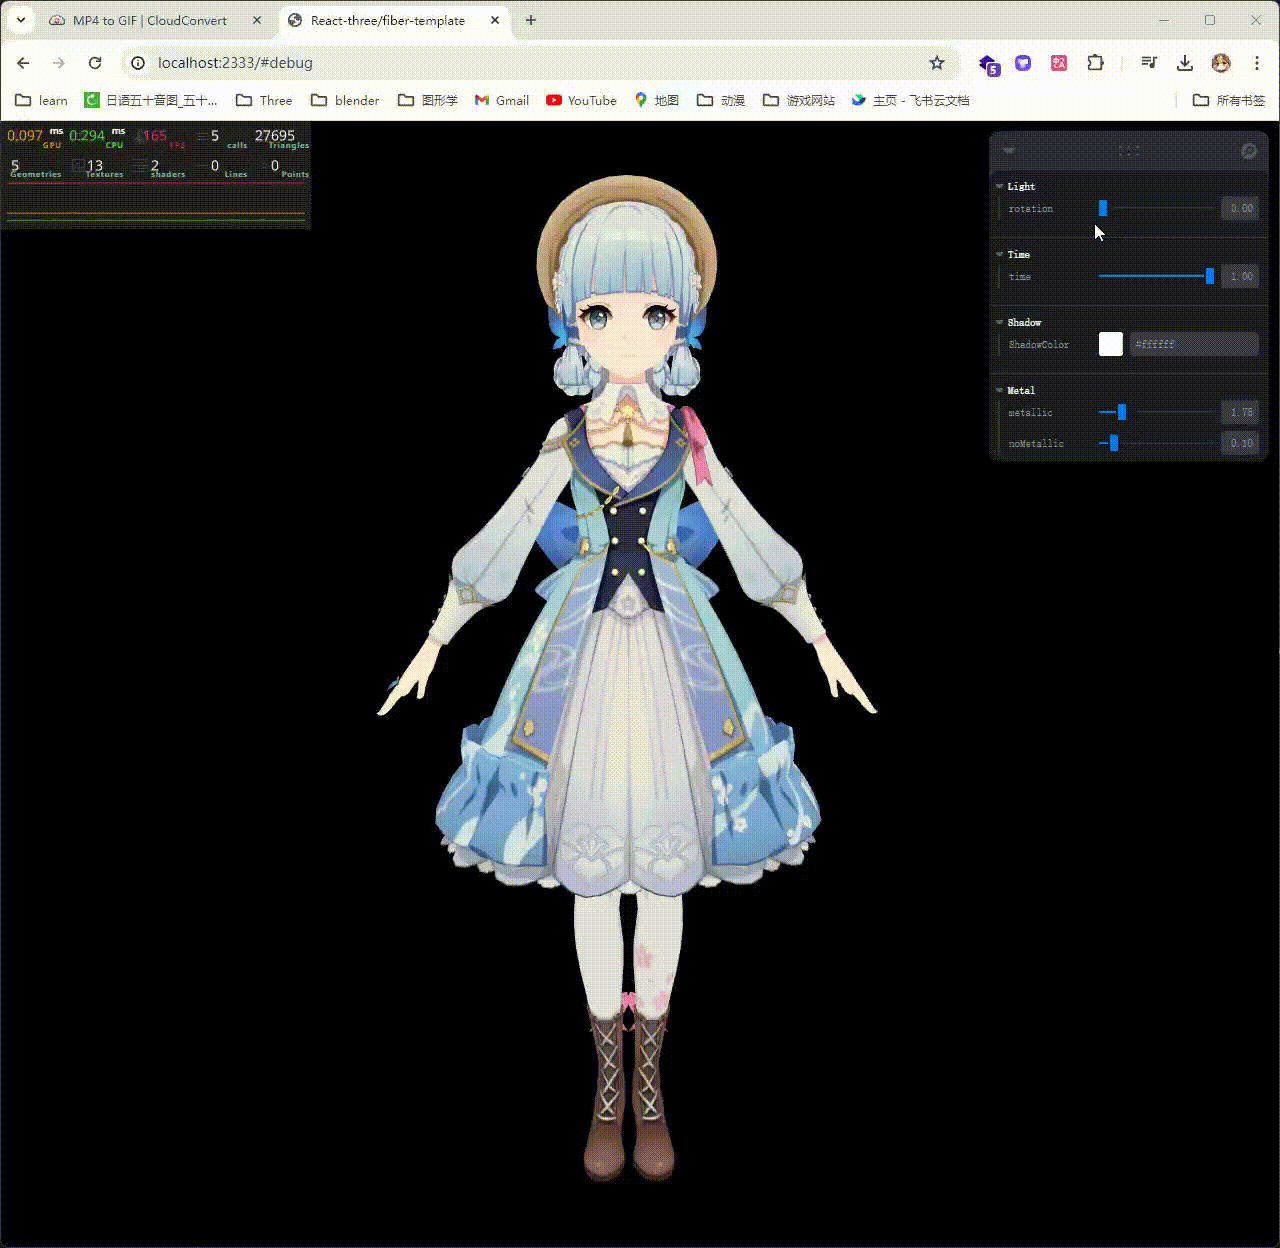Open the Leva panel settings gear
This screenshot has width=1280, height=1248.
tap(1248, 151)
